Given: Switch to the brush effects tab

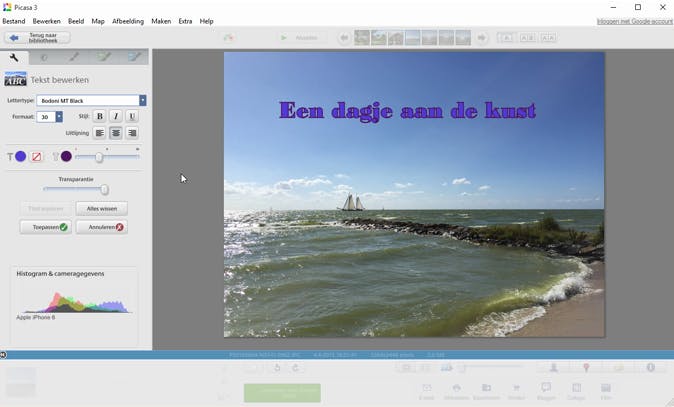Looking at the screenshot, I should (x=74, y=57).
